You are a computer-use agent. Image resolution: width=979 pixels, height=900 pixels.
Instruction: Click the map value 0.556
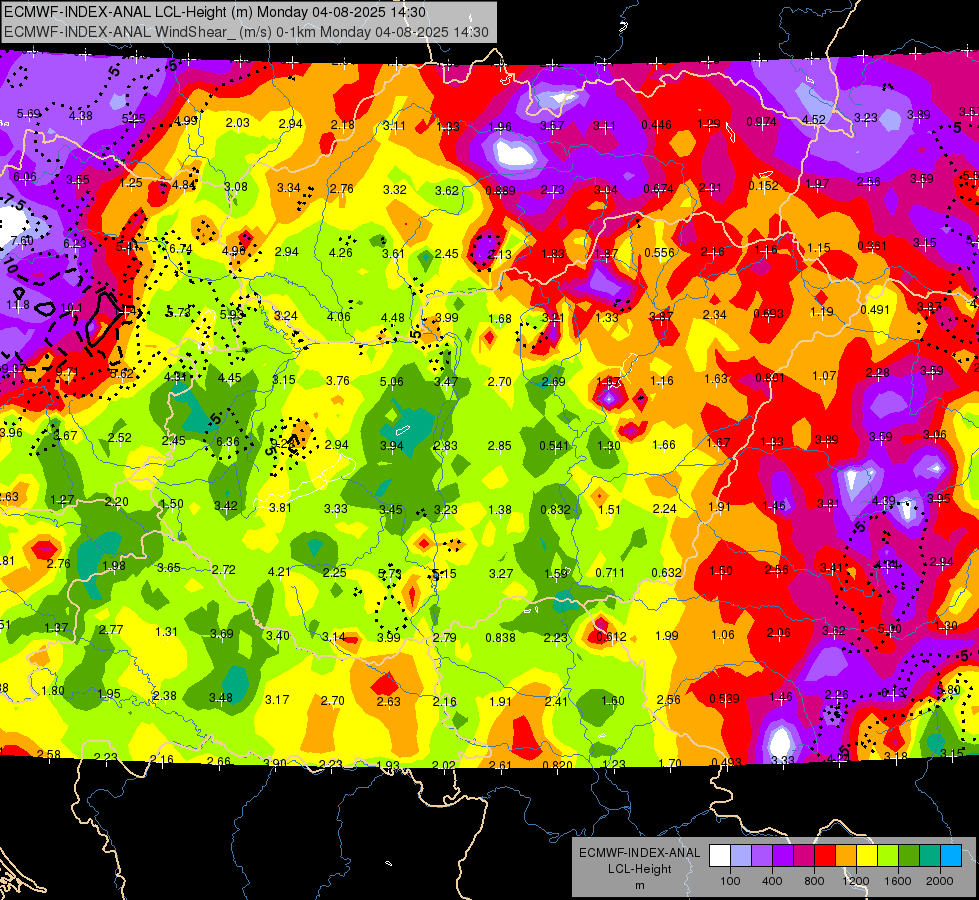click(x=659, y=252)
